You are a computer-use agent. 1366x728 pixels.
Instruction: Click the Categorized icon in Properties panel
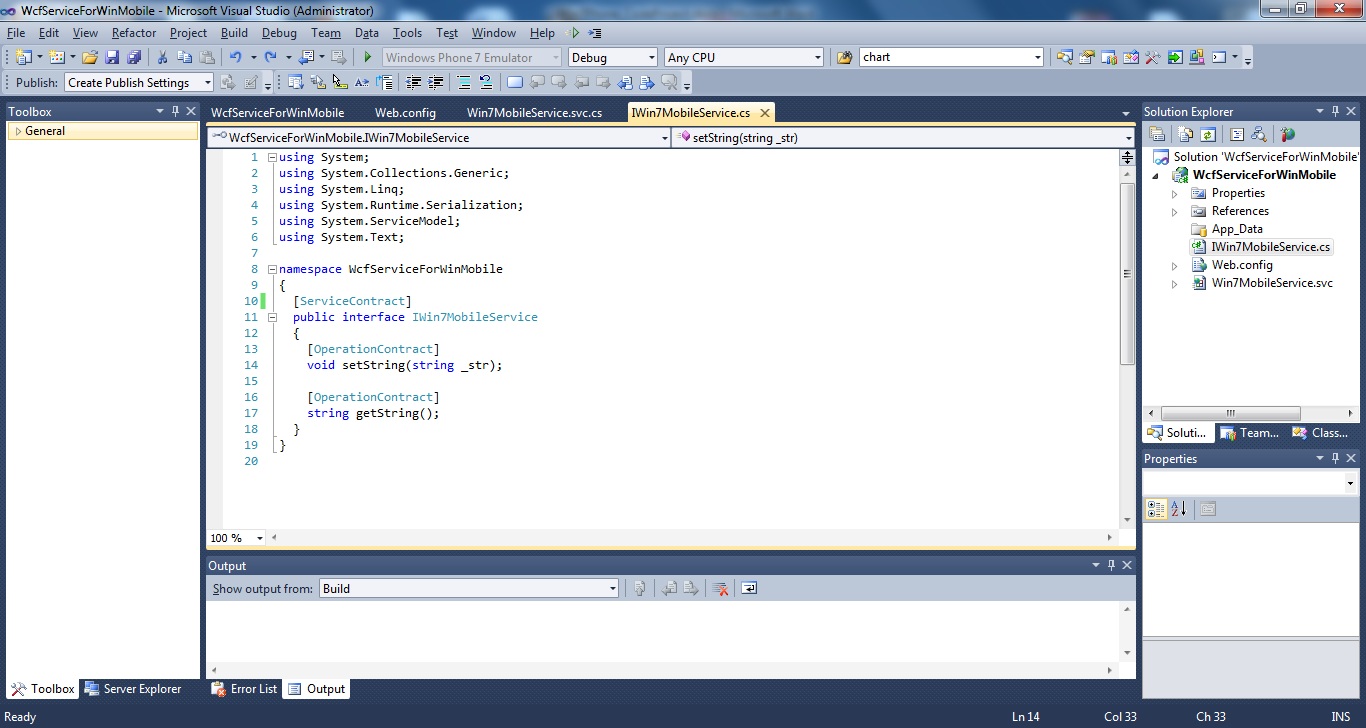[1156, 509]
